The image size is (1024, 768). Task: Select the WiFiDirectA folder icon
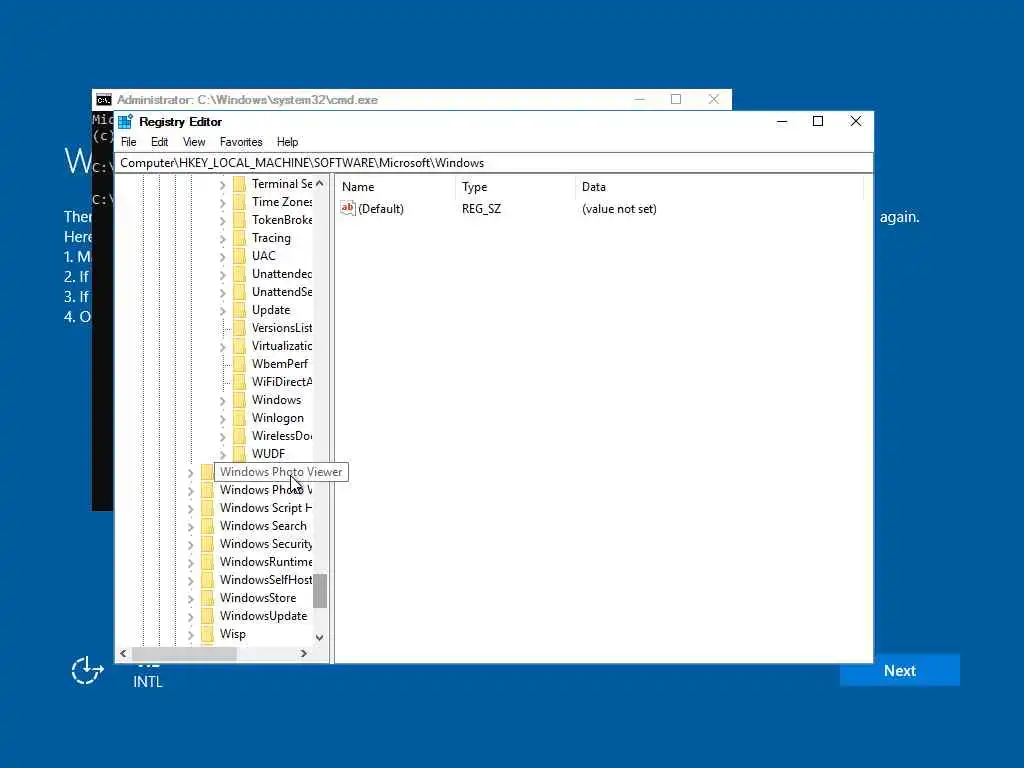[240, 382]
